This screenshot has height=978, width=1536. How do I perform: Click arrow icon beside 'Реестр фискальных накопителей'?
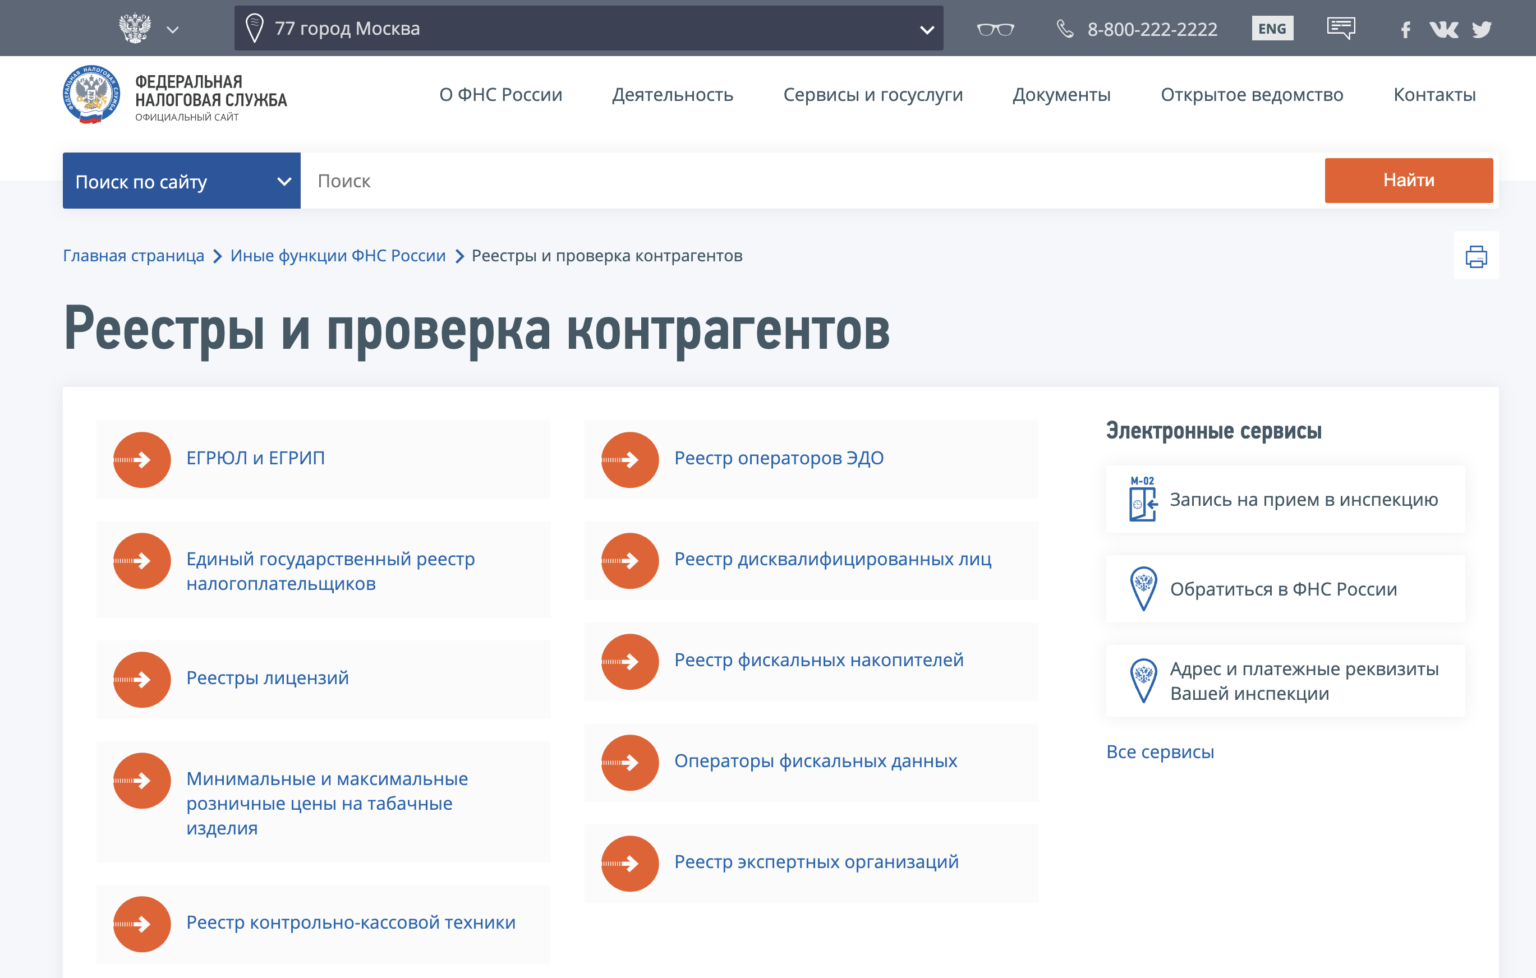(630, 662)
